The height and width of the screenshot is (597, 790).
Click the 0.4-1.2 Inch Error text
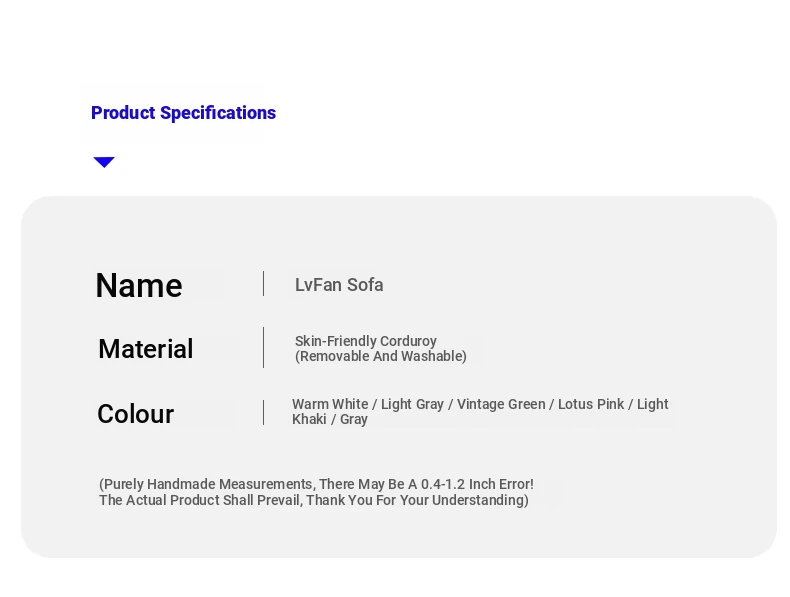(x=477, y=484)
